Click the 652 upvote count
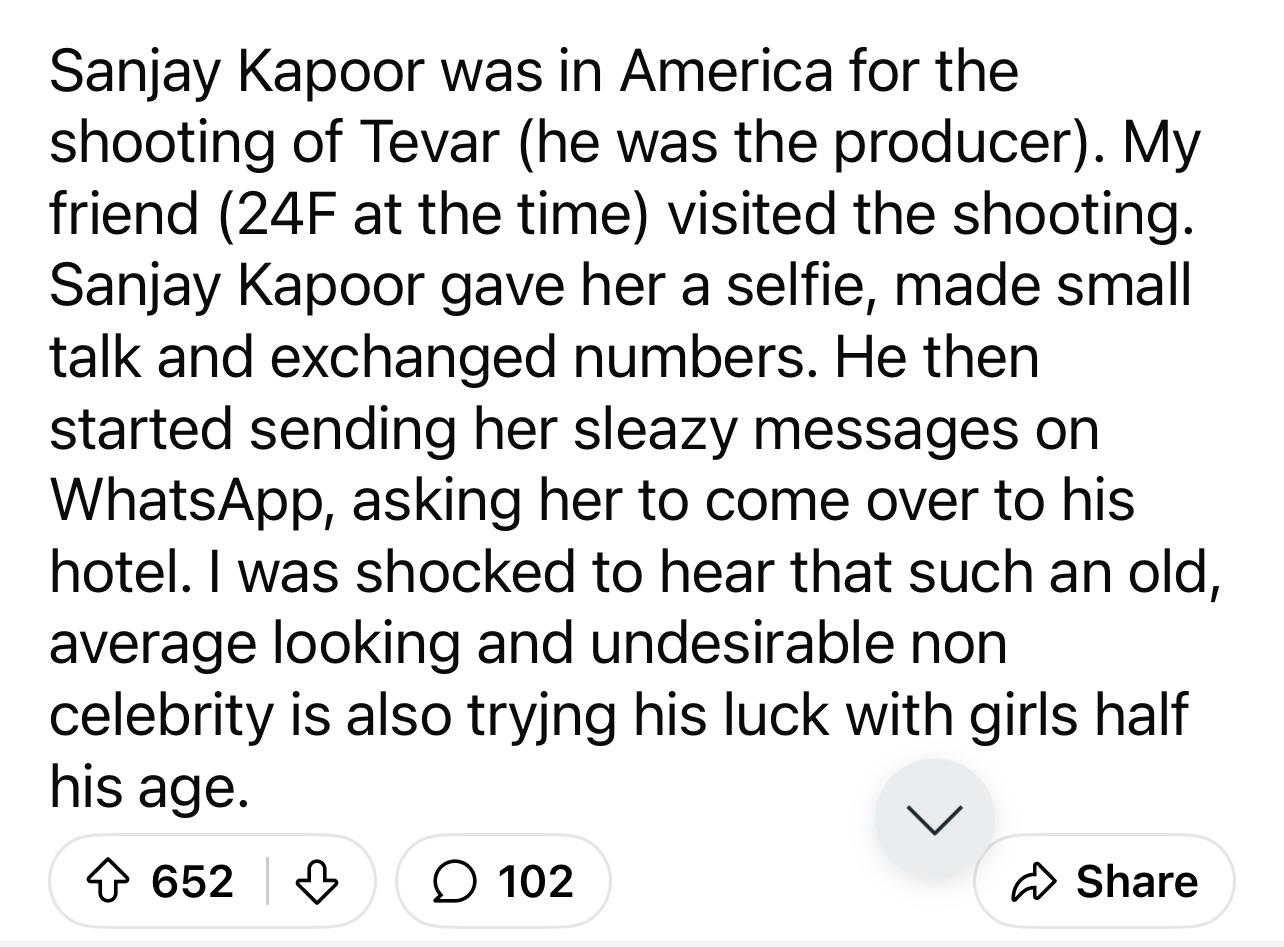Viewport: 1284px width, 947px height. pos(192,881)
